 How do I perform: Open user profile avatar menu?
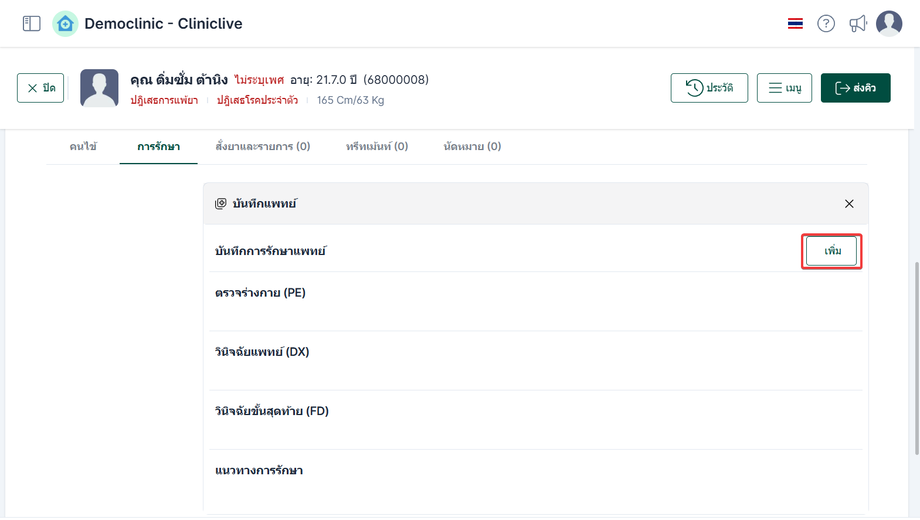pos(889,23)
